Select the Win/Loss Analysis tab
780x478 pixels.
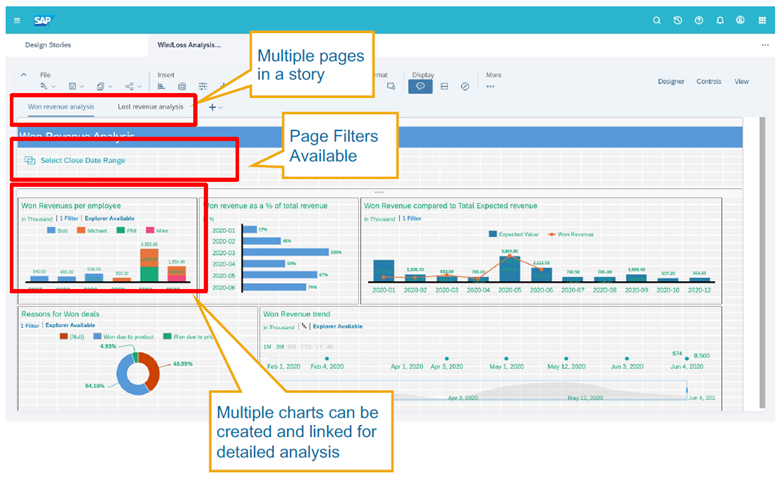[x=189, y=45]
